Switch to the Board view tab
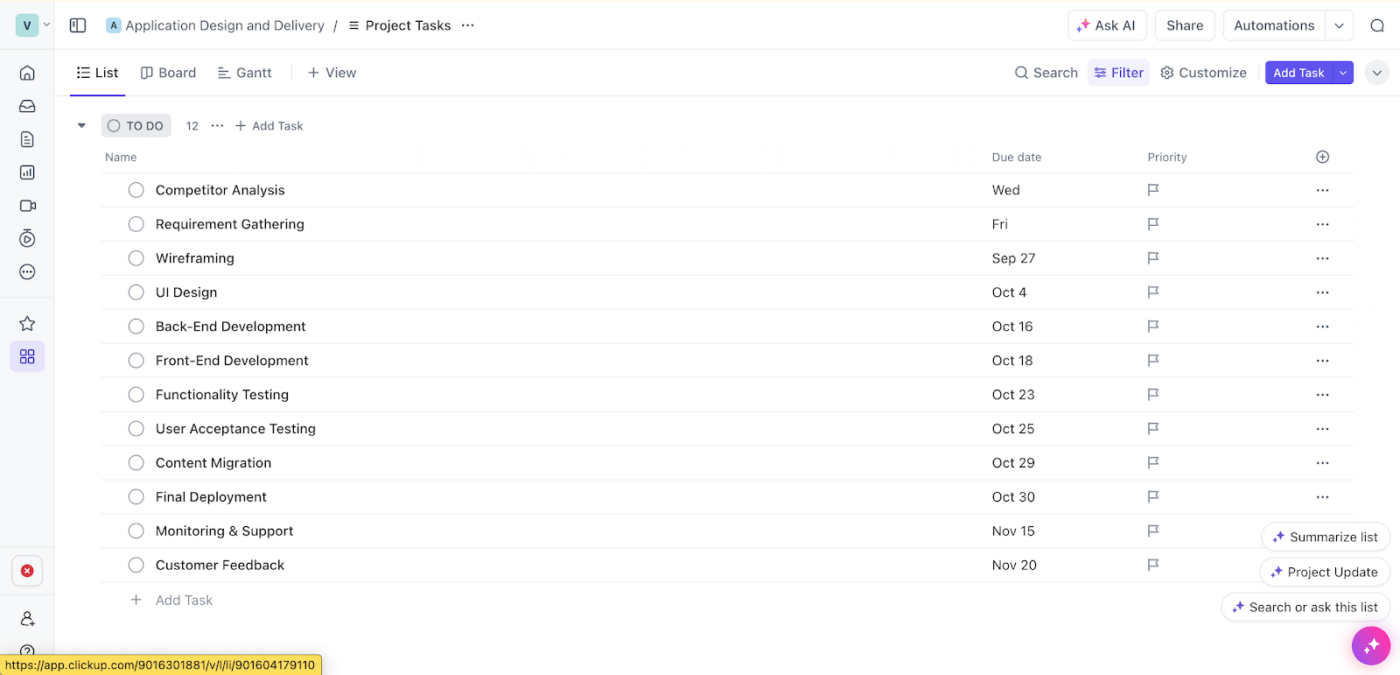This screenshot has height=675, width=1400. click(x=168, y=73)
